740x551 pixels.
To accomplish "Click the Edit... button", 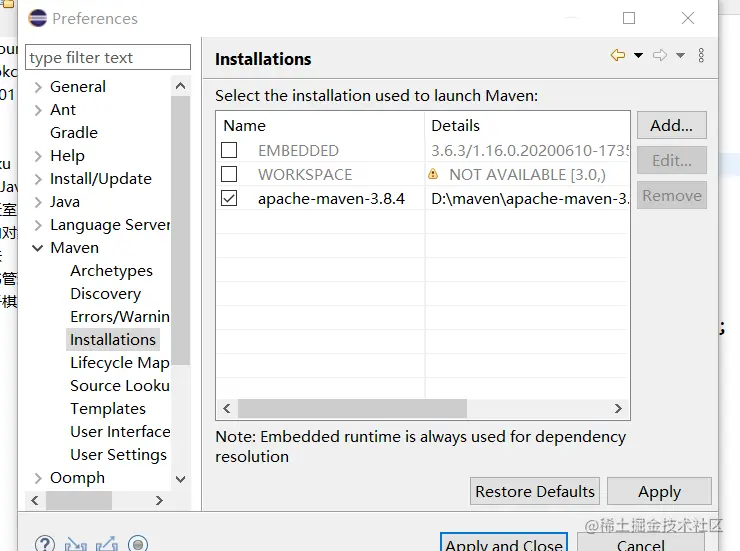I will click(672, 160).
